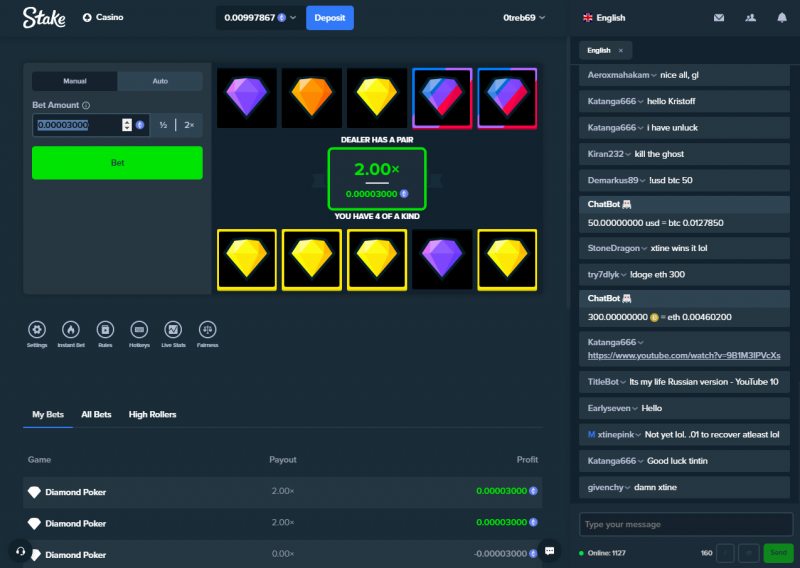
Task: Switch to Manual betting mode
Action: tap(74, 81)
